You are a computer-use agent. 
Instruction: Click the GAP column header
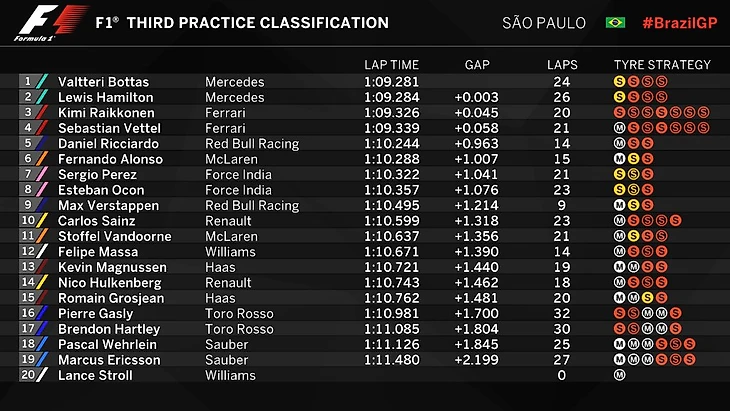point(477,65)
